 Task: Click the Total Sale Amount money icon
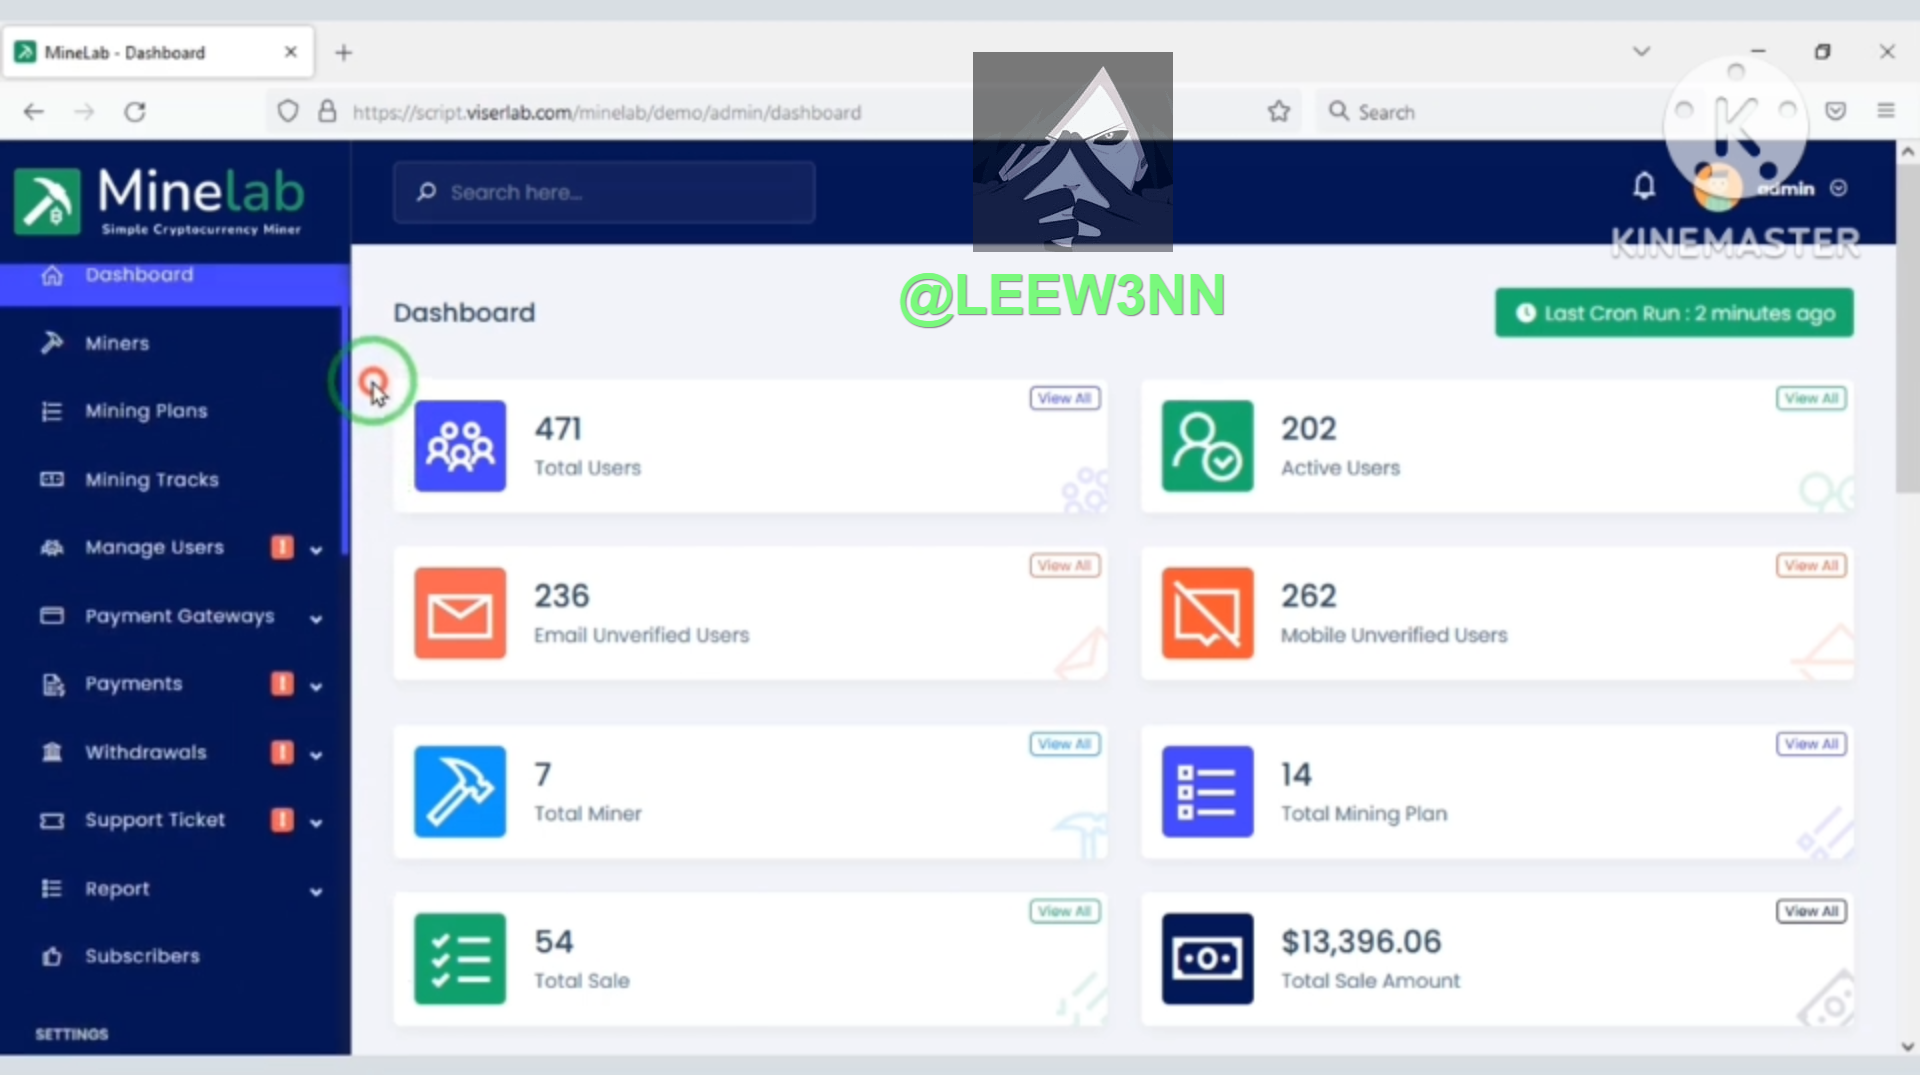point(1207,958)
